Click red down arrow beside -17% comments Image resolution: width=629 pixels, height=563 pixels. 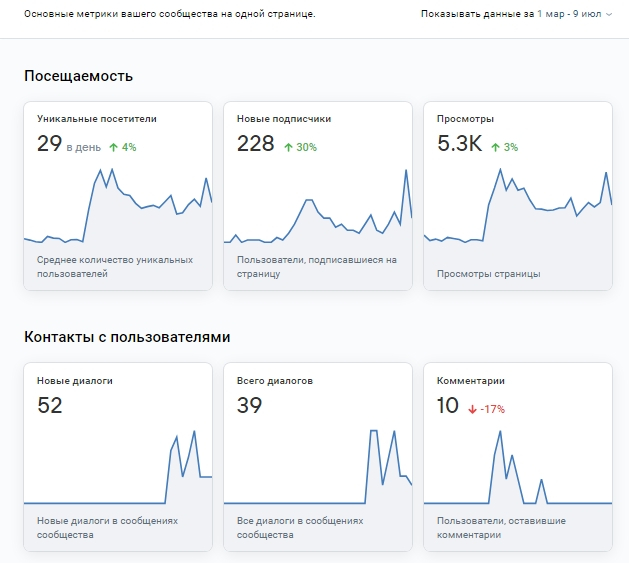tap(472, 409)
